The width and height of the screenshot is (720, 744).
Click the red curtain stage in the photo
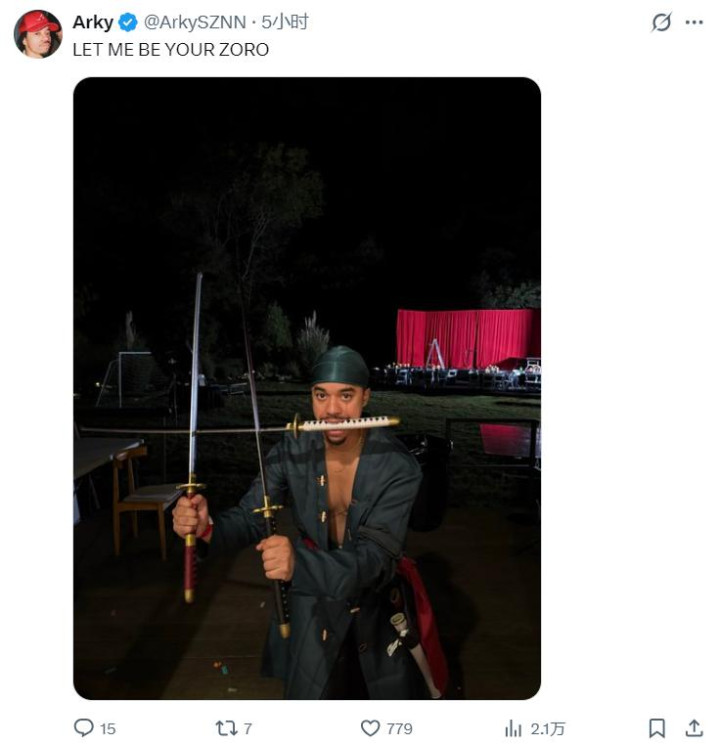click(x=467, y=337)
